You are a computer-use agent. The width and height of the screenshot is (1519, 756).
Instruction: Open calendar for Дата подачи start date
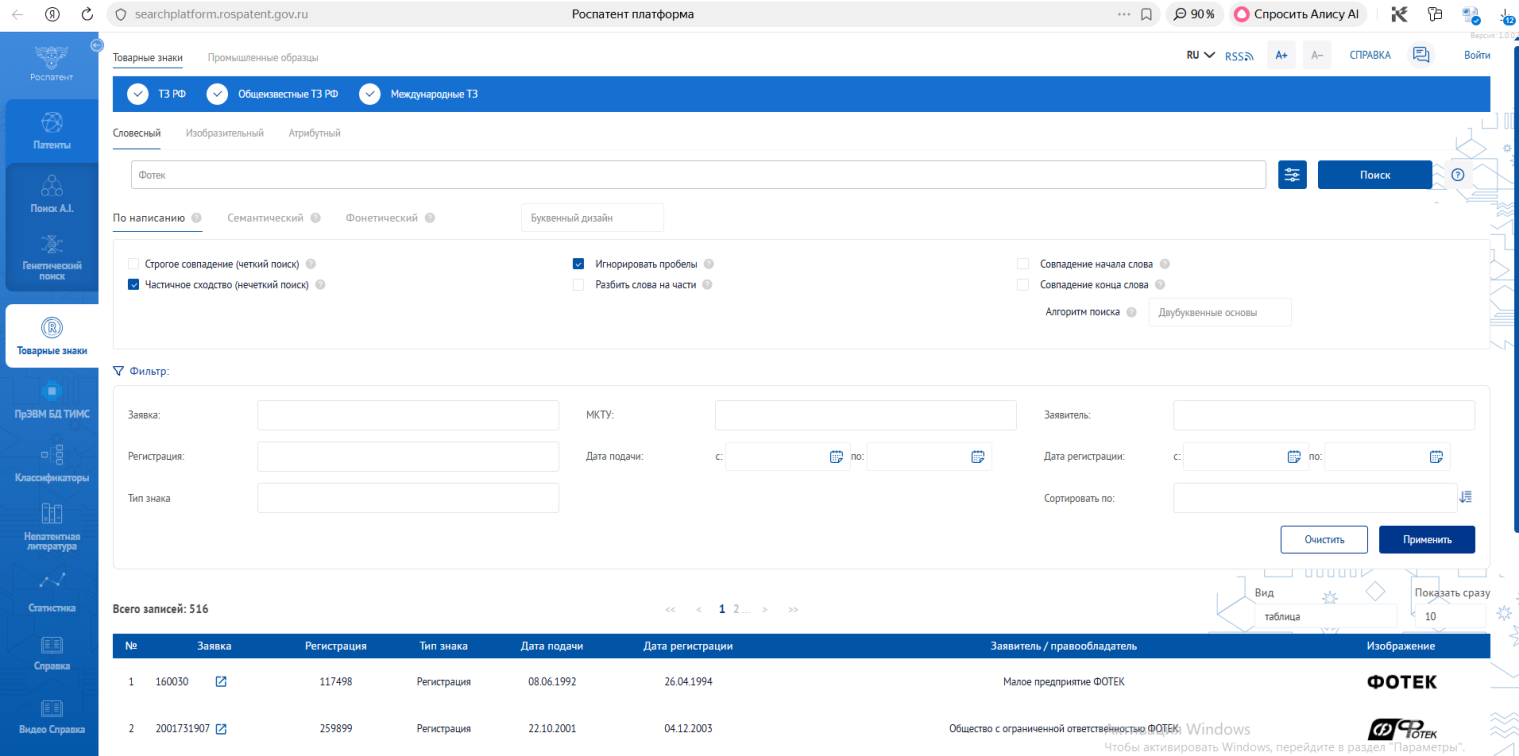click(x=837, y=457)
